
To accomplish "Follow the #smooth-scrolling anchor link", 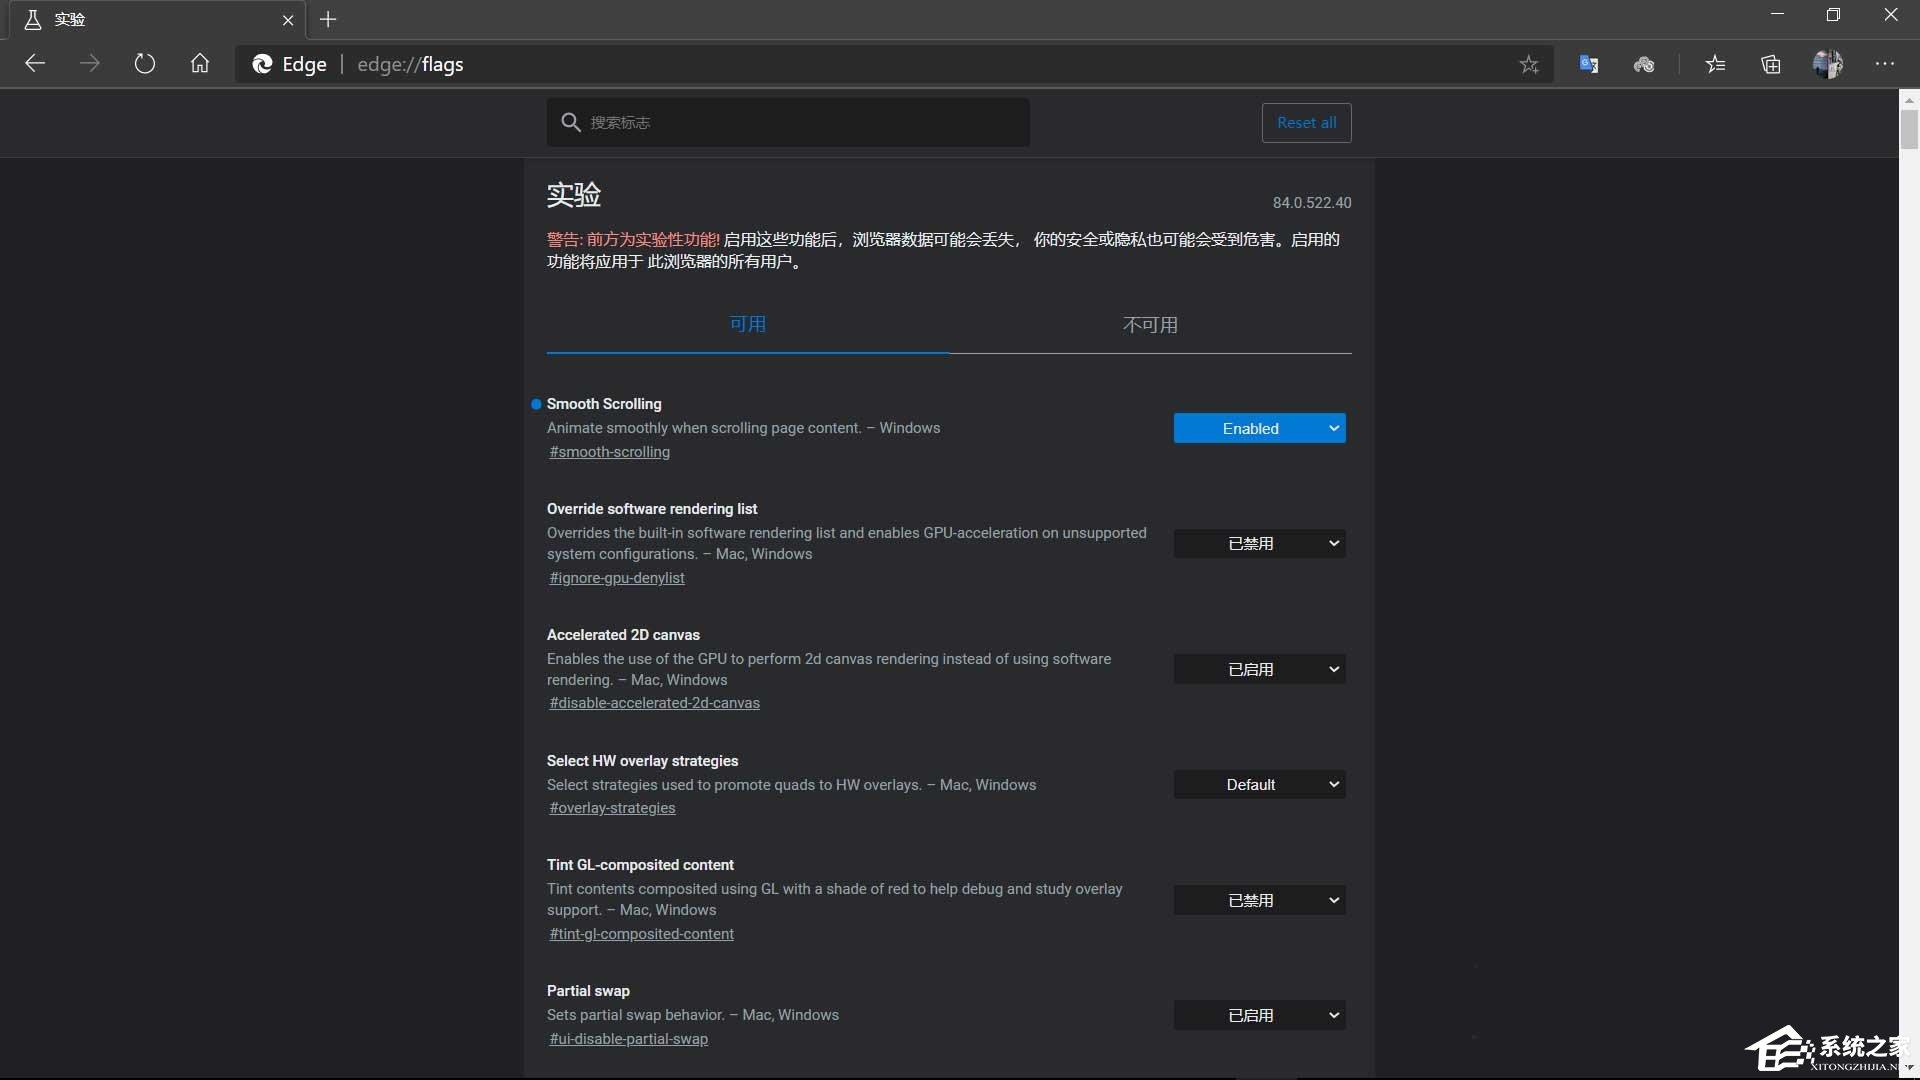I will pyautogui.click(x=609, y=452).
